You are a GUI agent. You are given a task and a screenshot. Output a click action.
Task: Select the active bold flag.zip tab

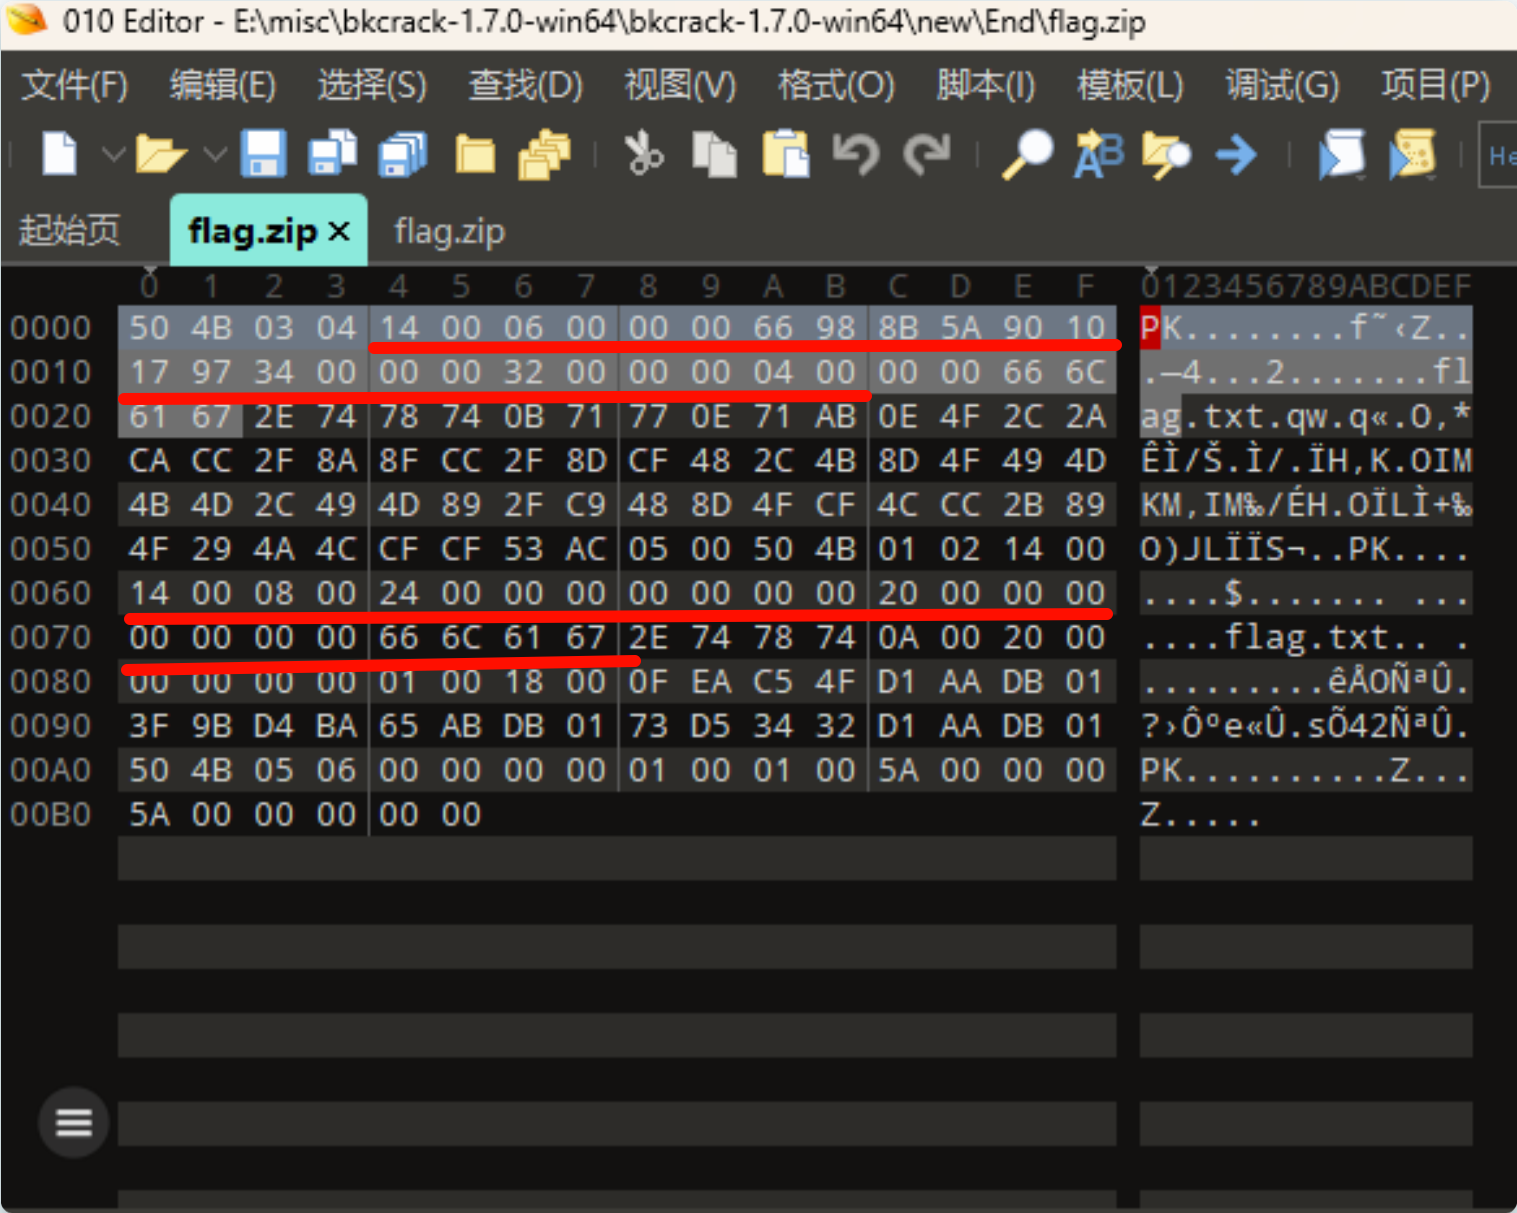(x=252, y=232)
